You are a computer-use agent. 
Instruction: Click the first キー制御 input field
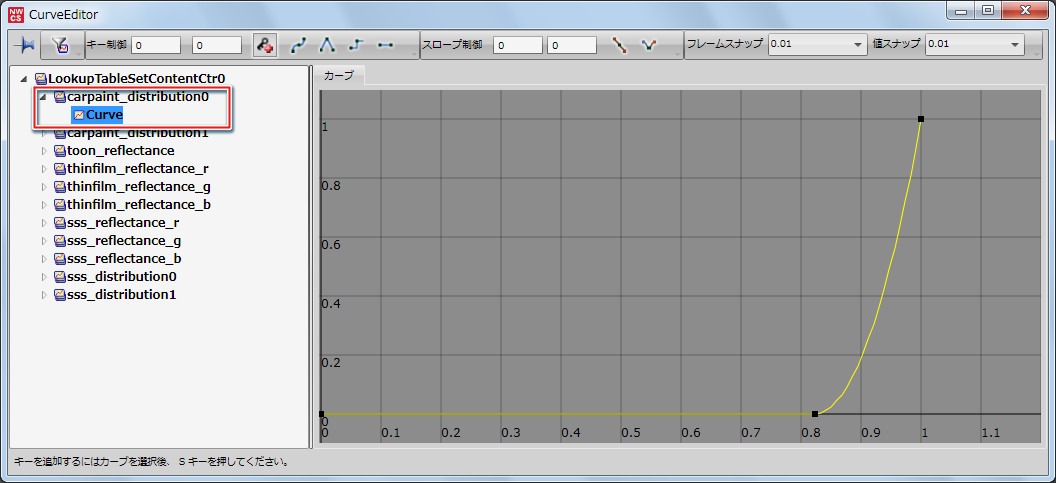pos(156,45)
